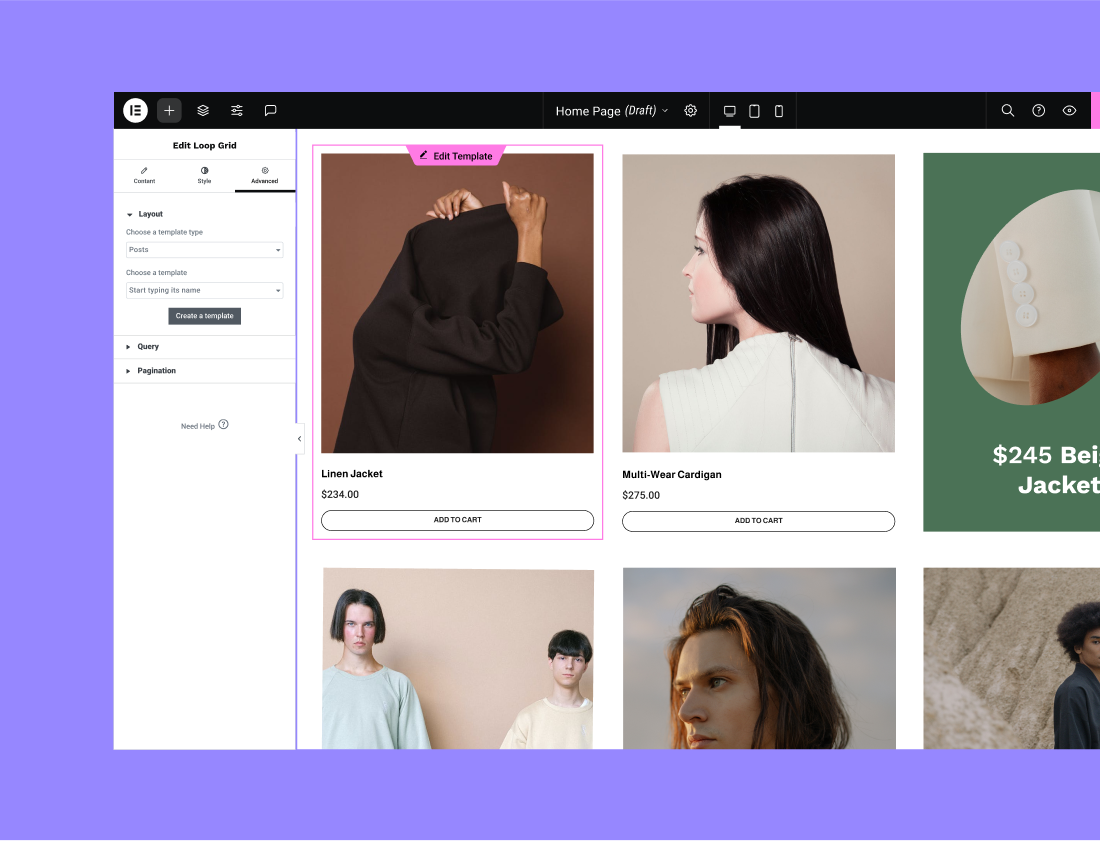Image resolution: width=1100 pixels, height=841 pixels.
Task: Expand the Query section
Action: click(x=148, y=347)
